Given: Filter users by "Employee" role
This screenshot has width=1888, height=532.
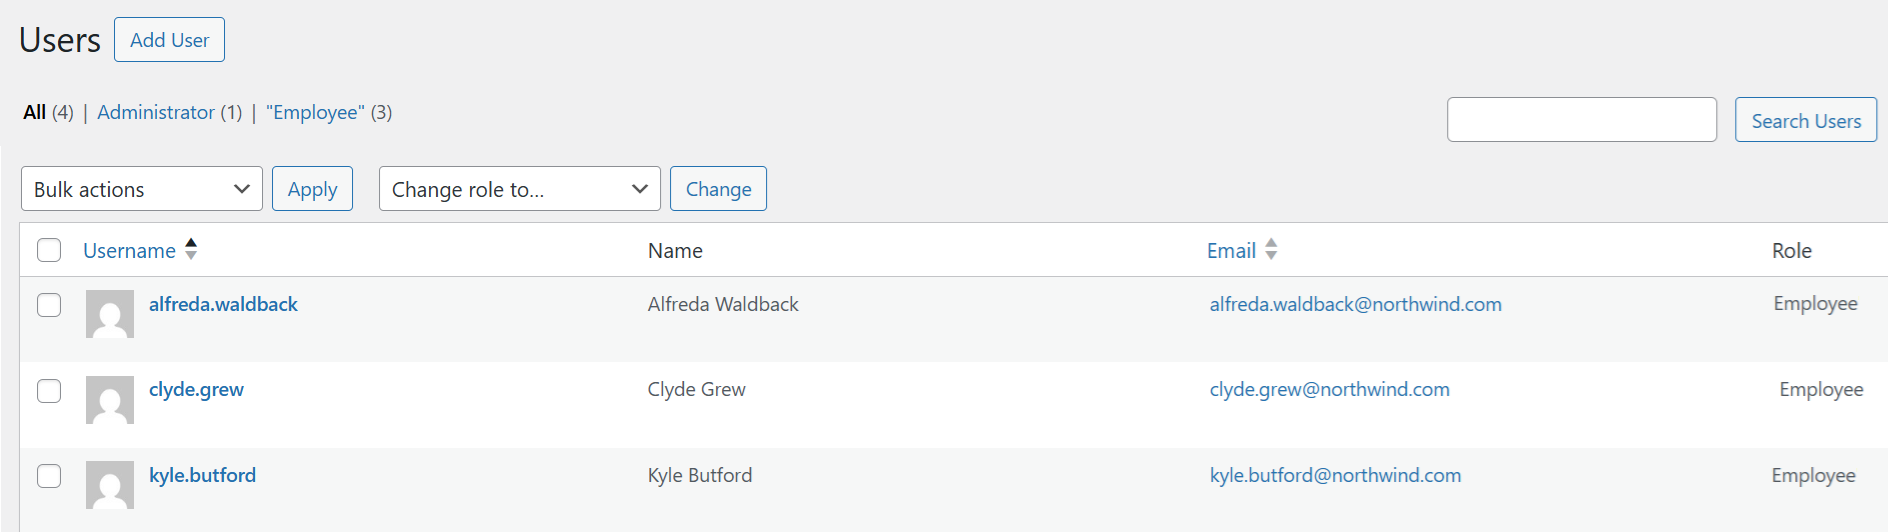Looking at the screenshot, I should (315, 112).
